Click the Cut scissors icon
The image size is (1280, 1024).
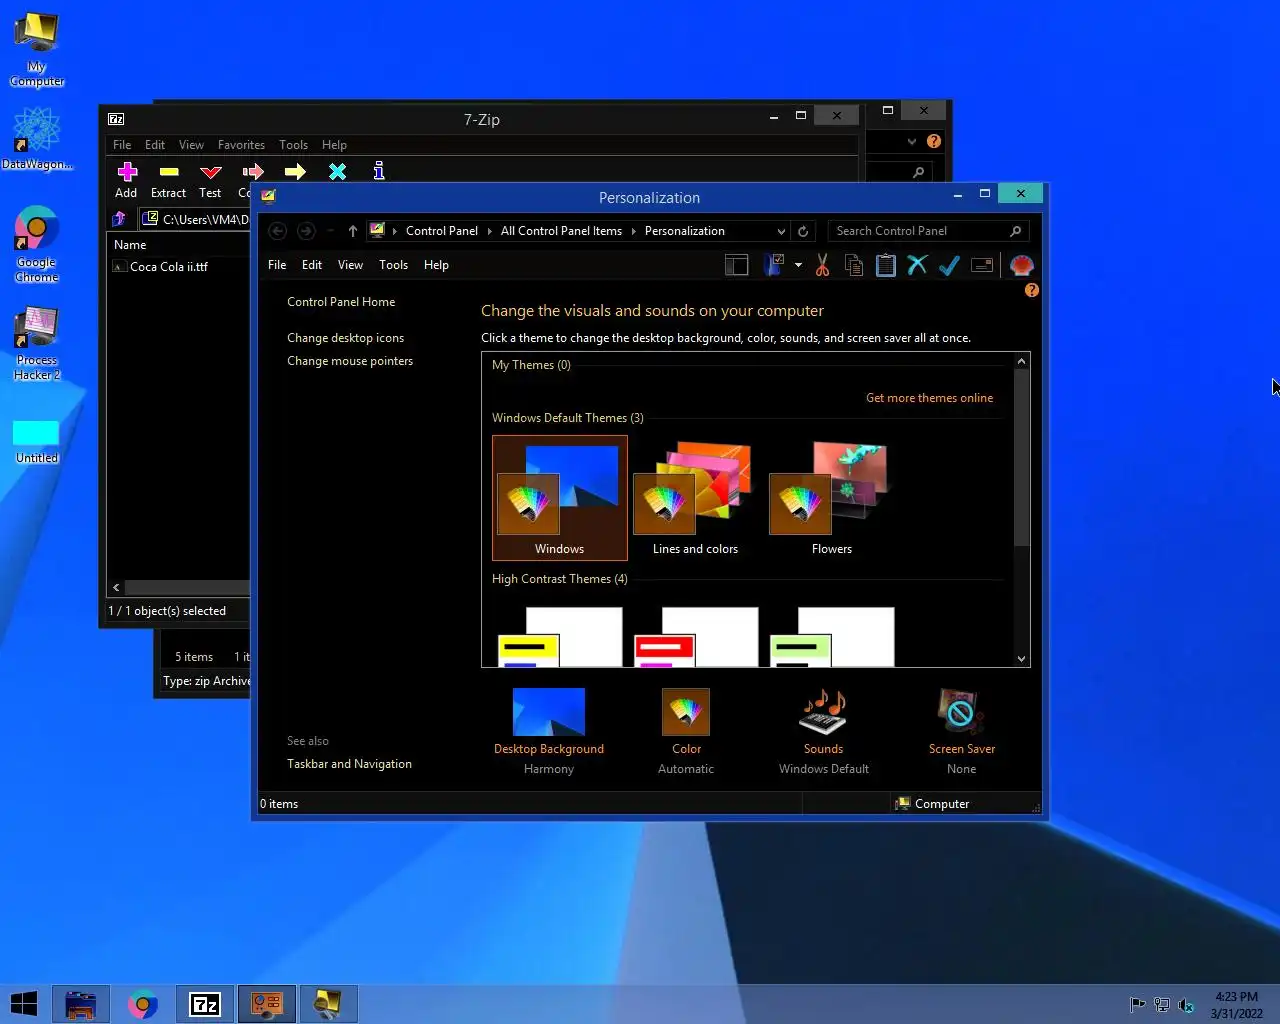pos(822,265)
